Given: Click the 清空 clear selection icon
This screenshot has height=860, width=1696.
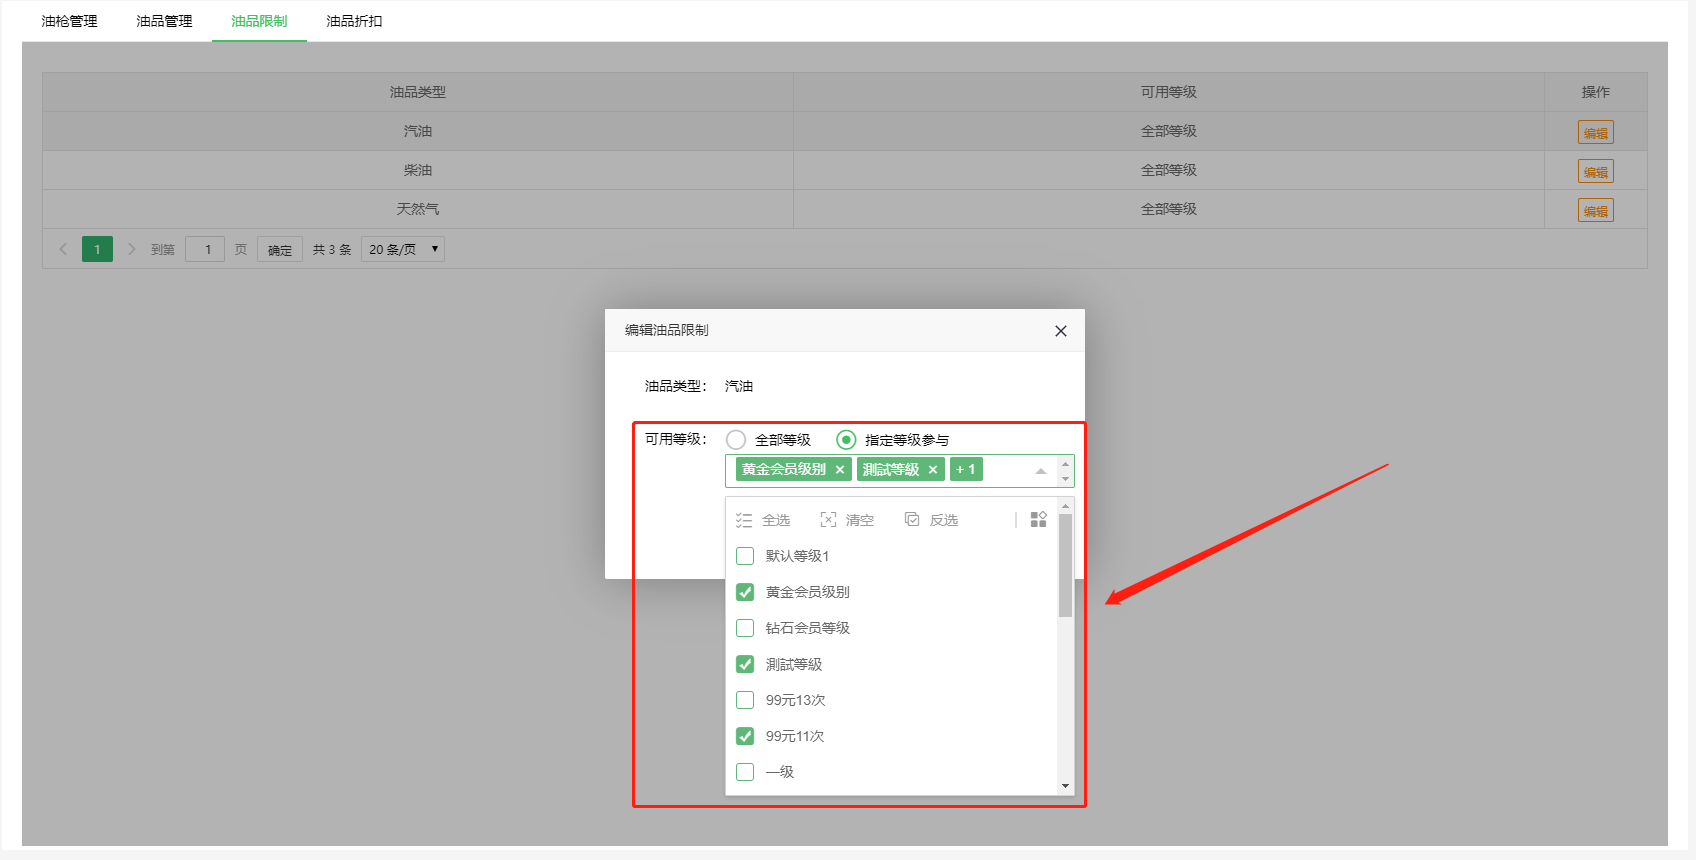Looking at the screenshot, I should click(x=828, y=520).
